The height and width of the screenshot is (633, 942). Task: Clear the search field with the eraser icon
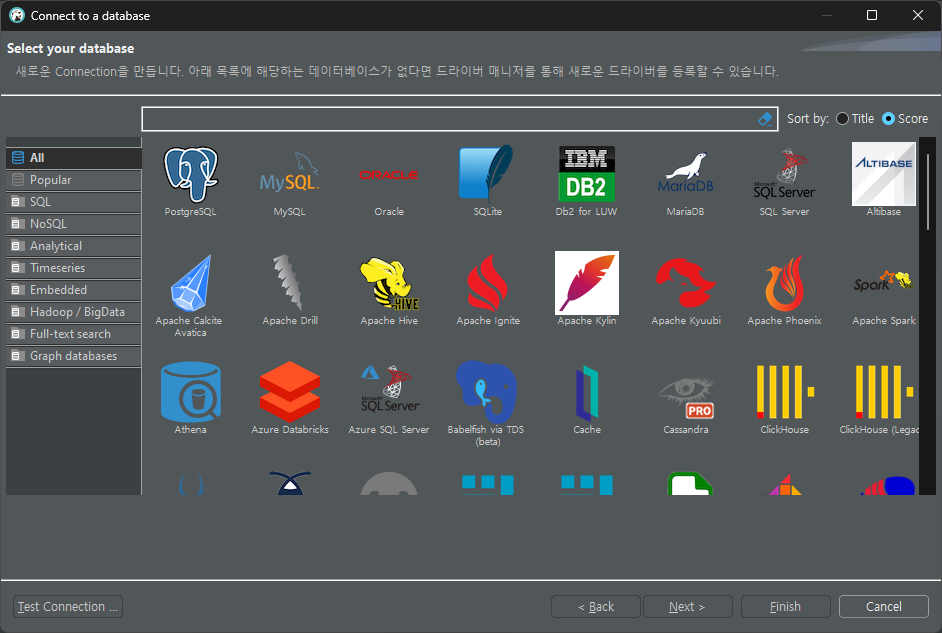tap(765, 119)
